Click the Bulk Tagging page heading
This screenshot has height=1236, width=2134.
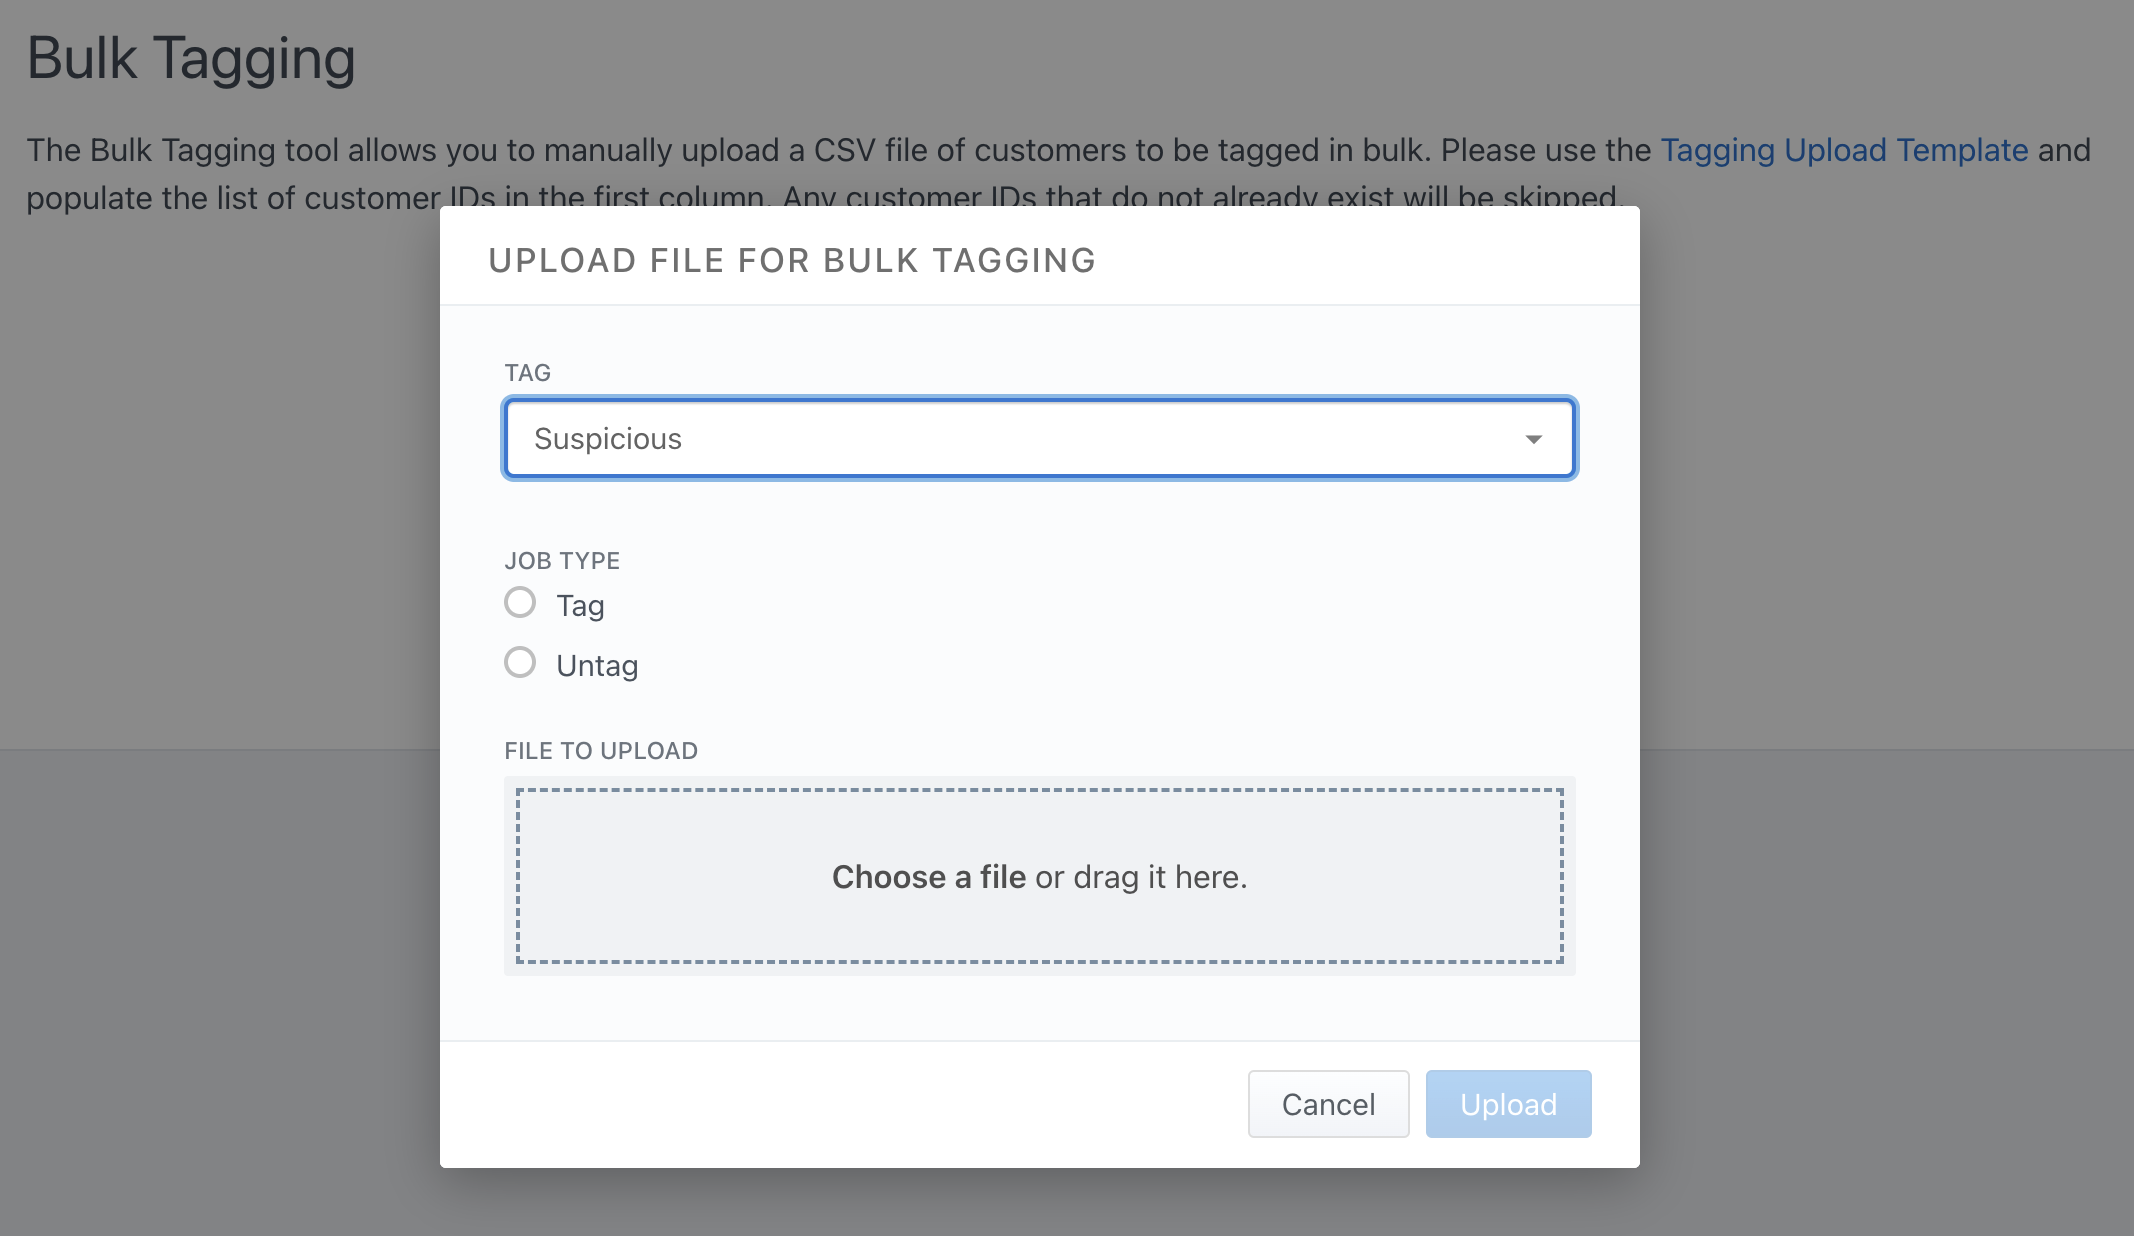191,58
